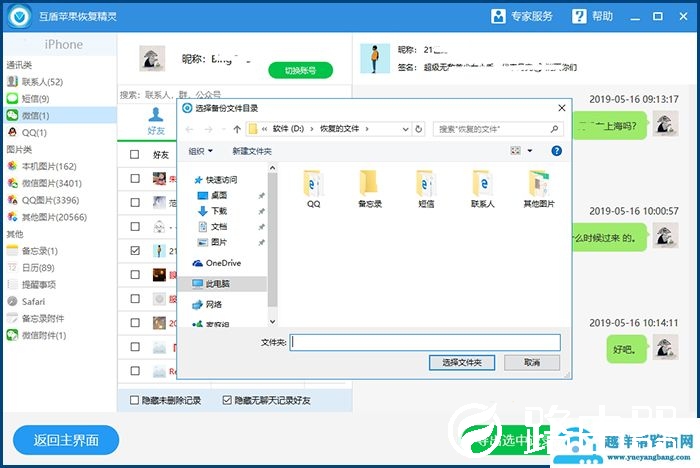The width and height of the screenshot is (700, 468).
Task: Select the 备忘录 folder
Action: click(370, 189)
